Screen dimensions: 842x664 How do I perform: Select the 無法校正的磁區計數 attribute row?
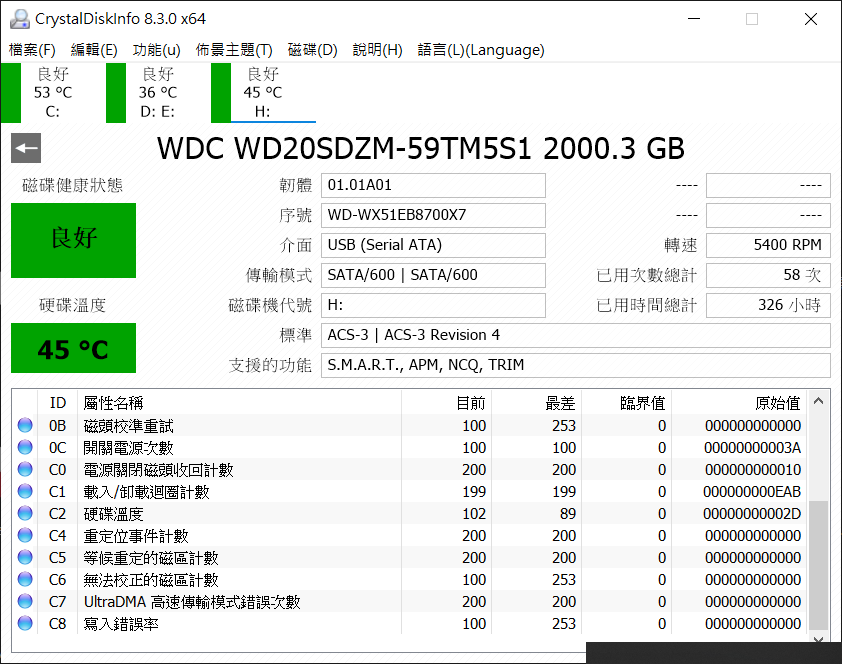coord(409,580)
